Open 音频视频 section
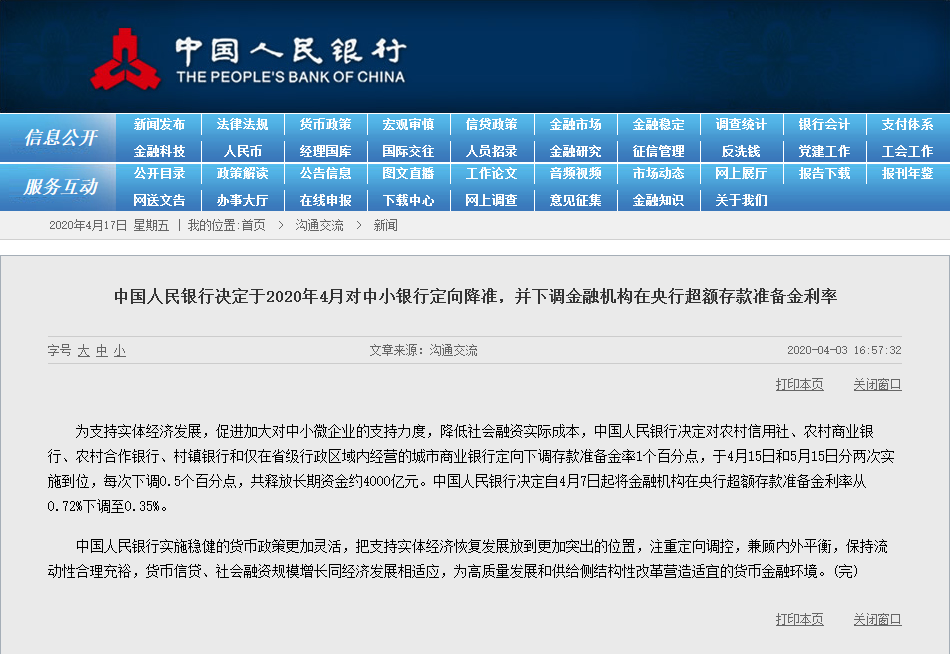 pyautogui.click(x=576, y=173)
